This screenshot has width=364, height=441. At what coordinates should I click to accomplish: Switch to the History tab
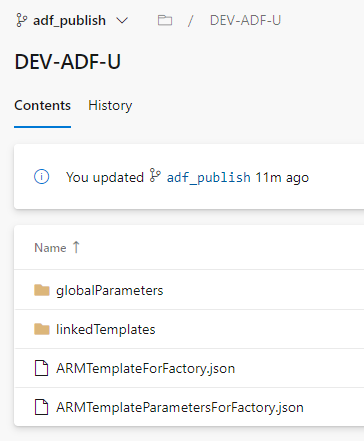110,106
